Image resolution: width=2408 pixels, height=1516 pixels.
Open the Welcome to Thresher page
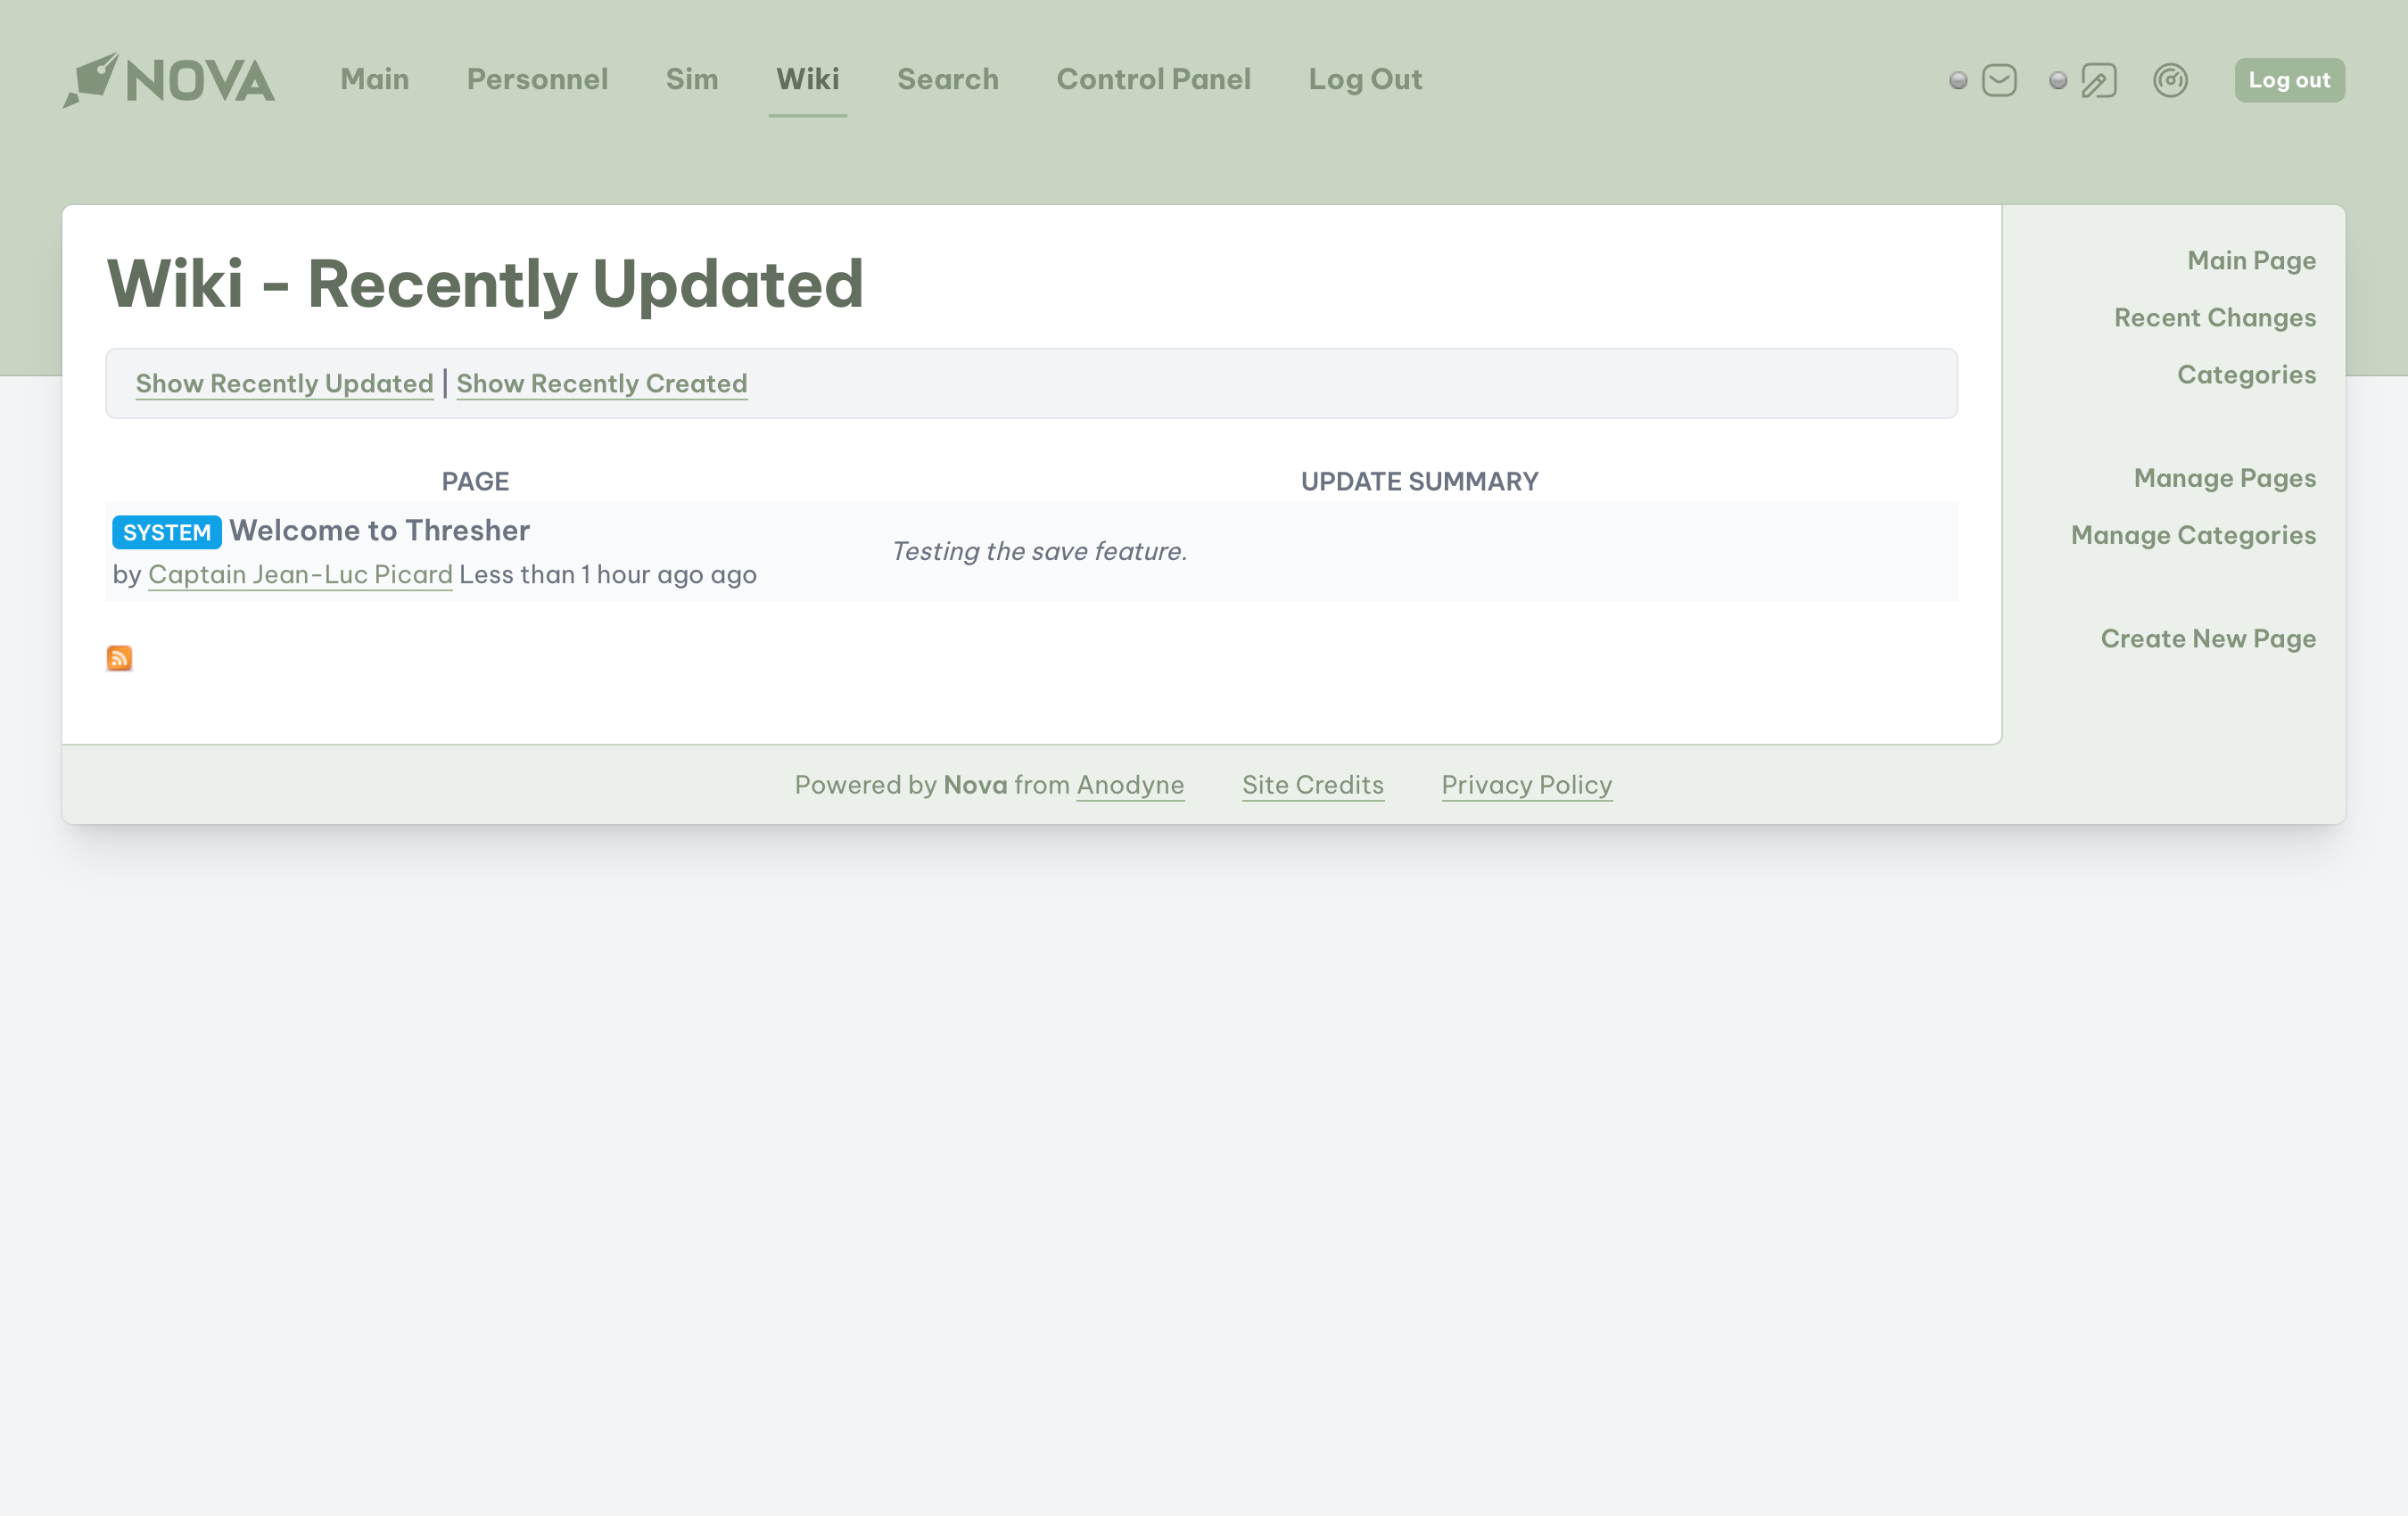click(x=380, y=530)
